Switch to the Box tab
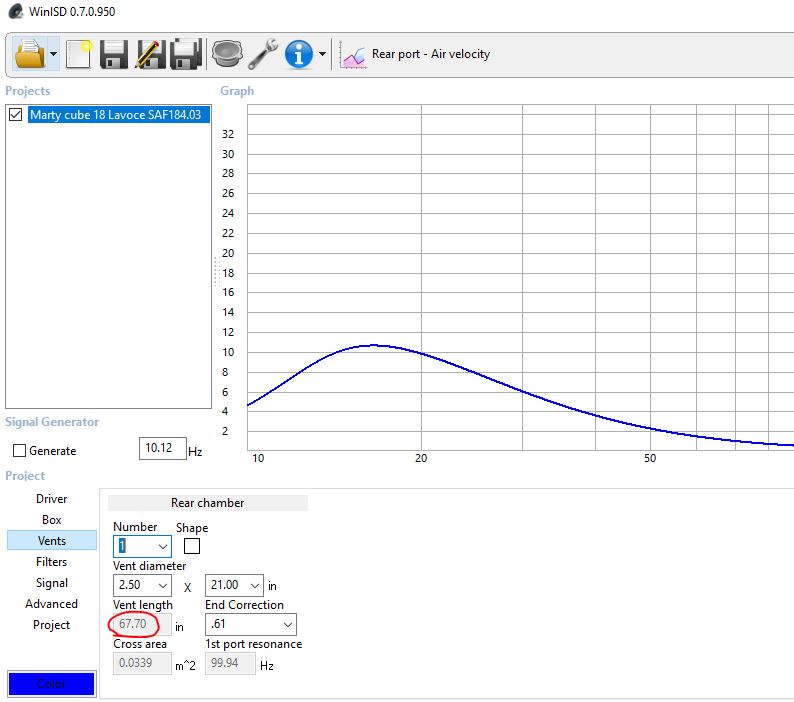 click(52, 520)
